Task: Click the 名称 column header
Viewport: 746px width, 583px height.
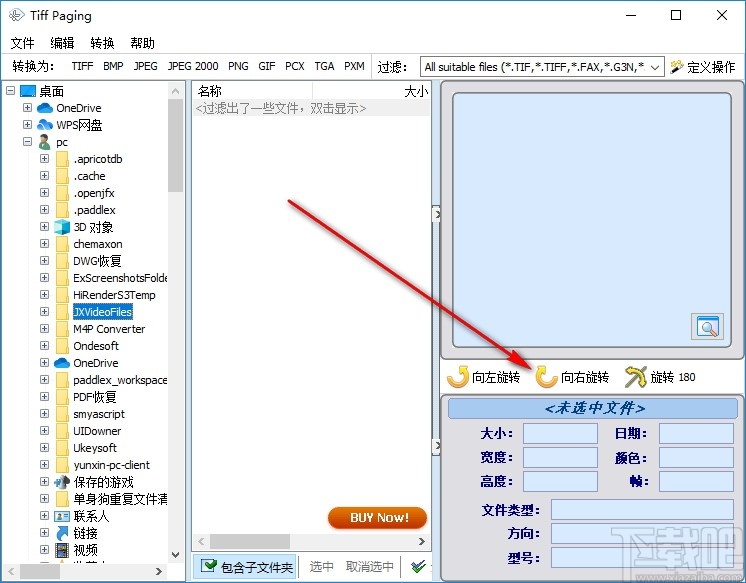Action: (x=252, y=91)
